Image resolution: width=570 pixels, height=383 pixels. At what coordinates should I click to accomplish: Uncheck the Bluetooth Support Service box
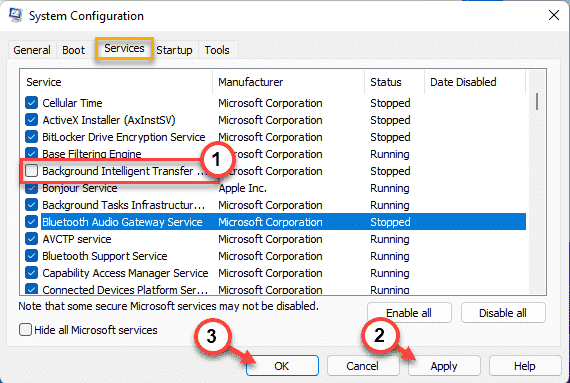tap(32, 256)
